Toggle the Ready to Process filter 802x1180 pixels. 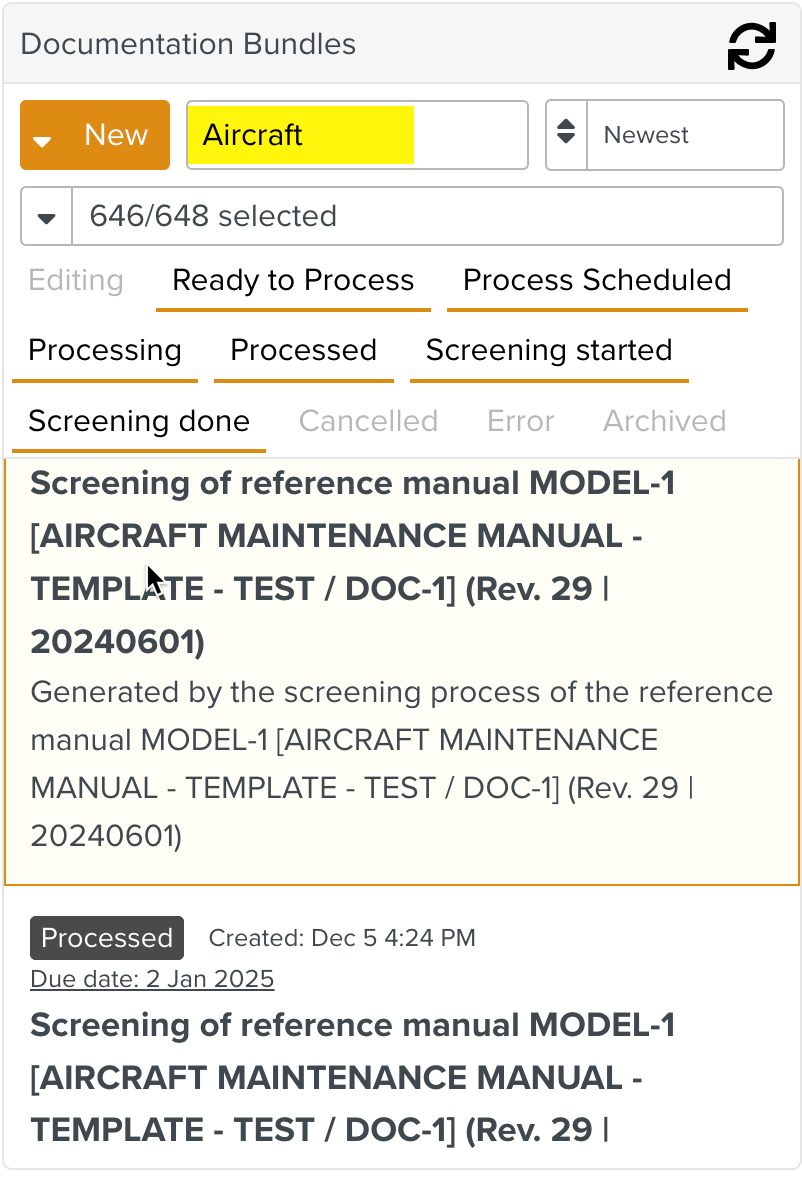click(293, 281)
